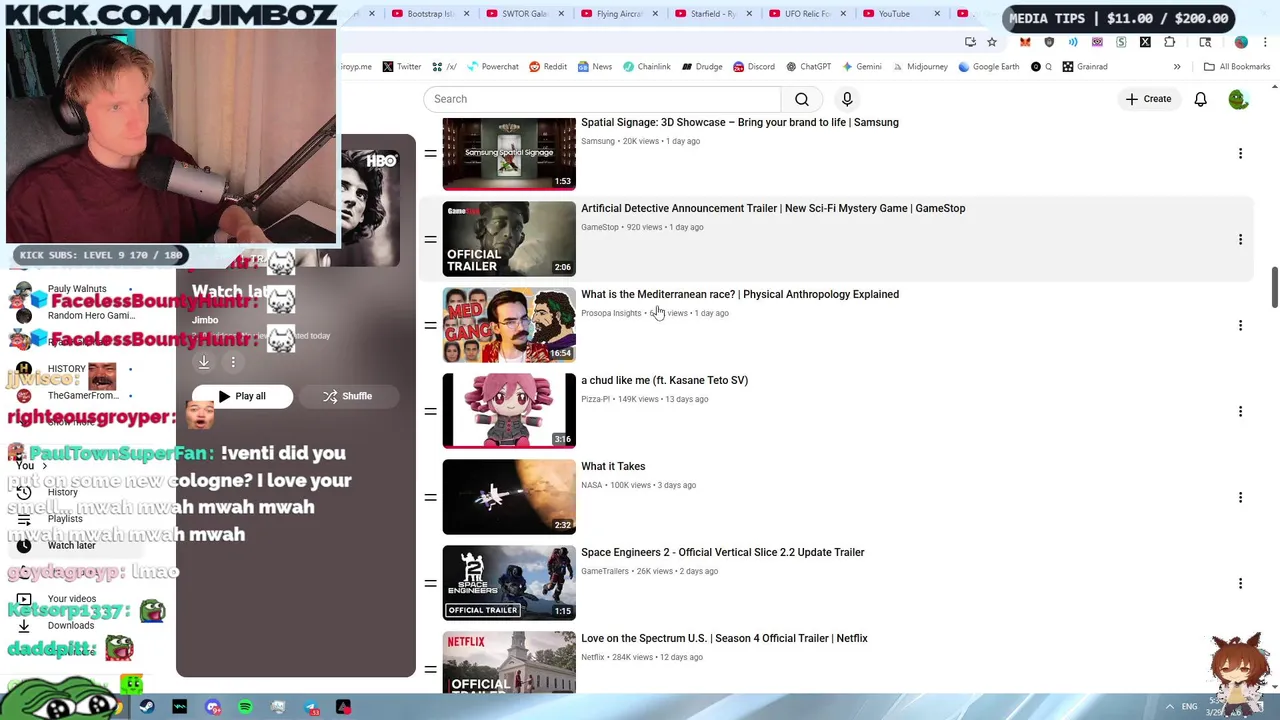Bookmark this page with the star icon

[991, 42]
